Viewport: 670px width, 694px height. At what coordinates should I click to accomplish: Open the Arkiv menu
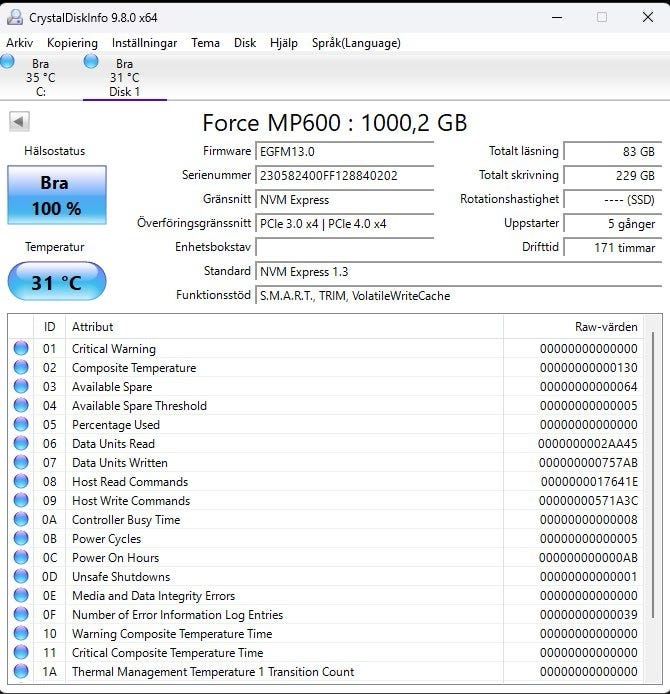(x=19, y=43)
